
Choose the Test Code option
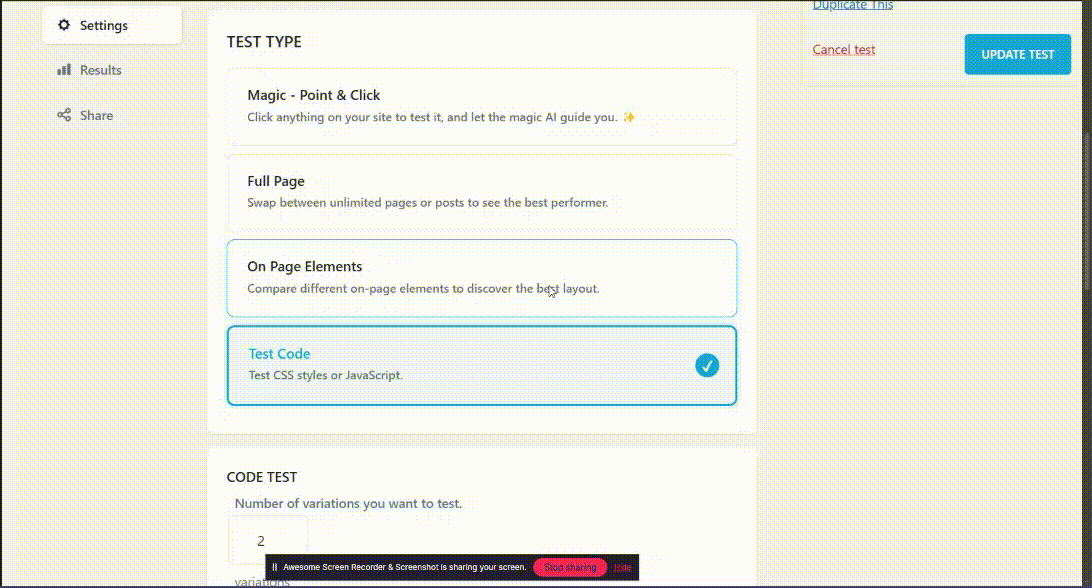point(482,363)
